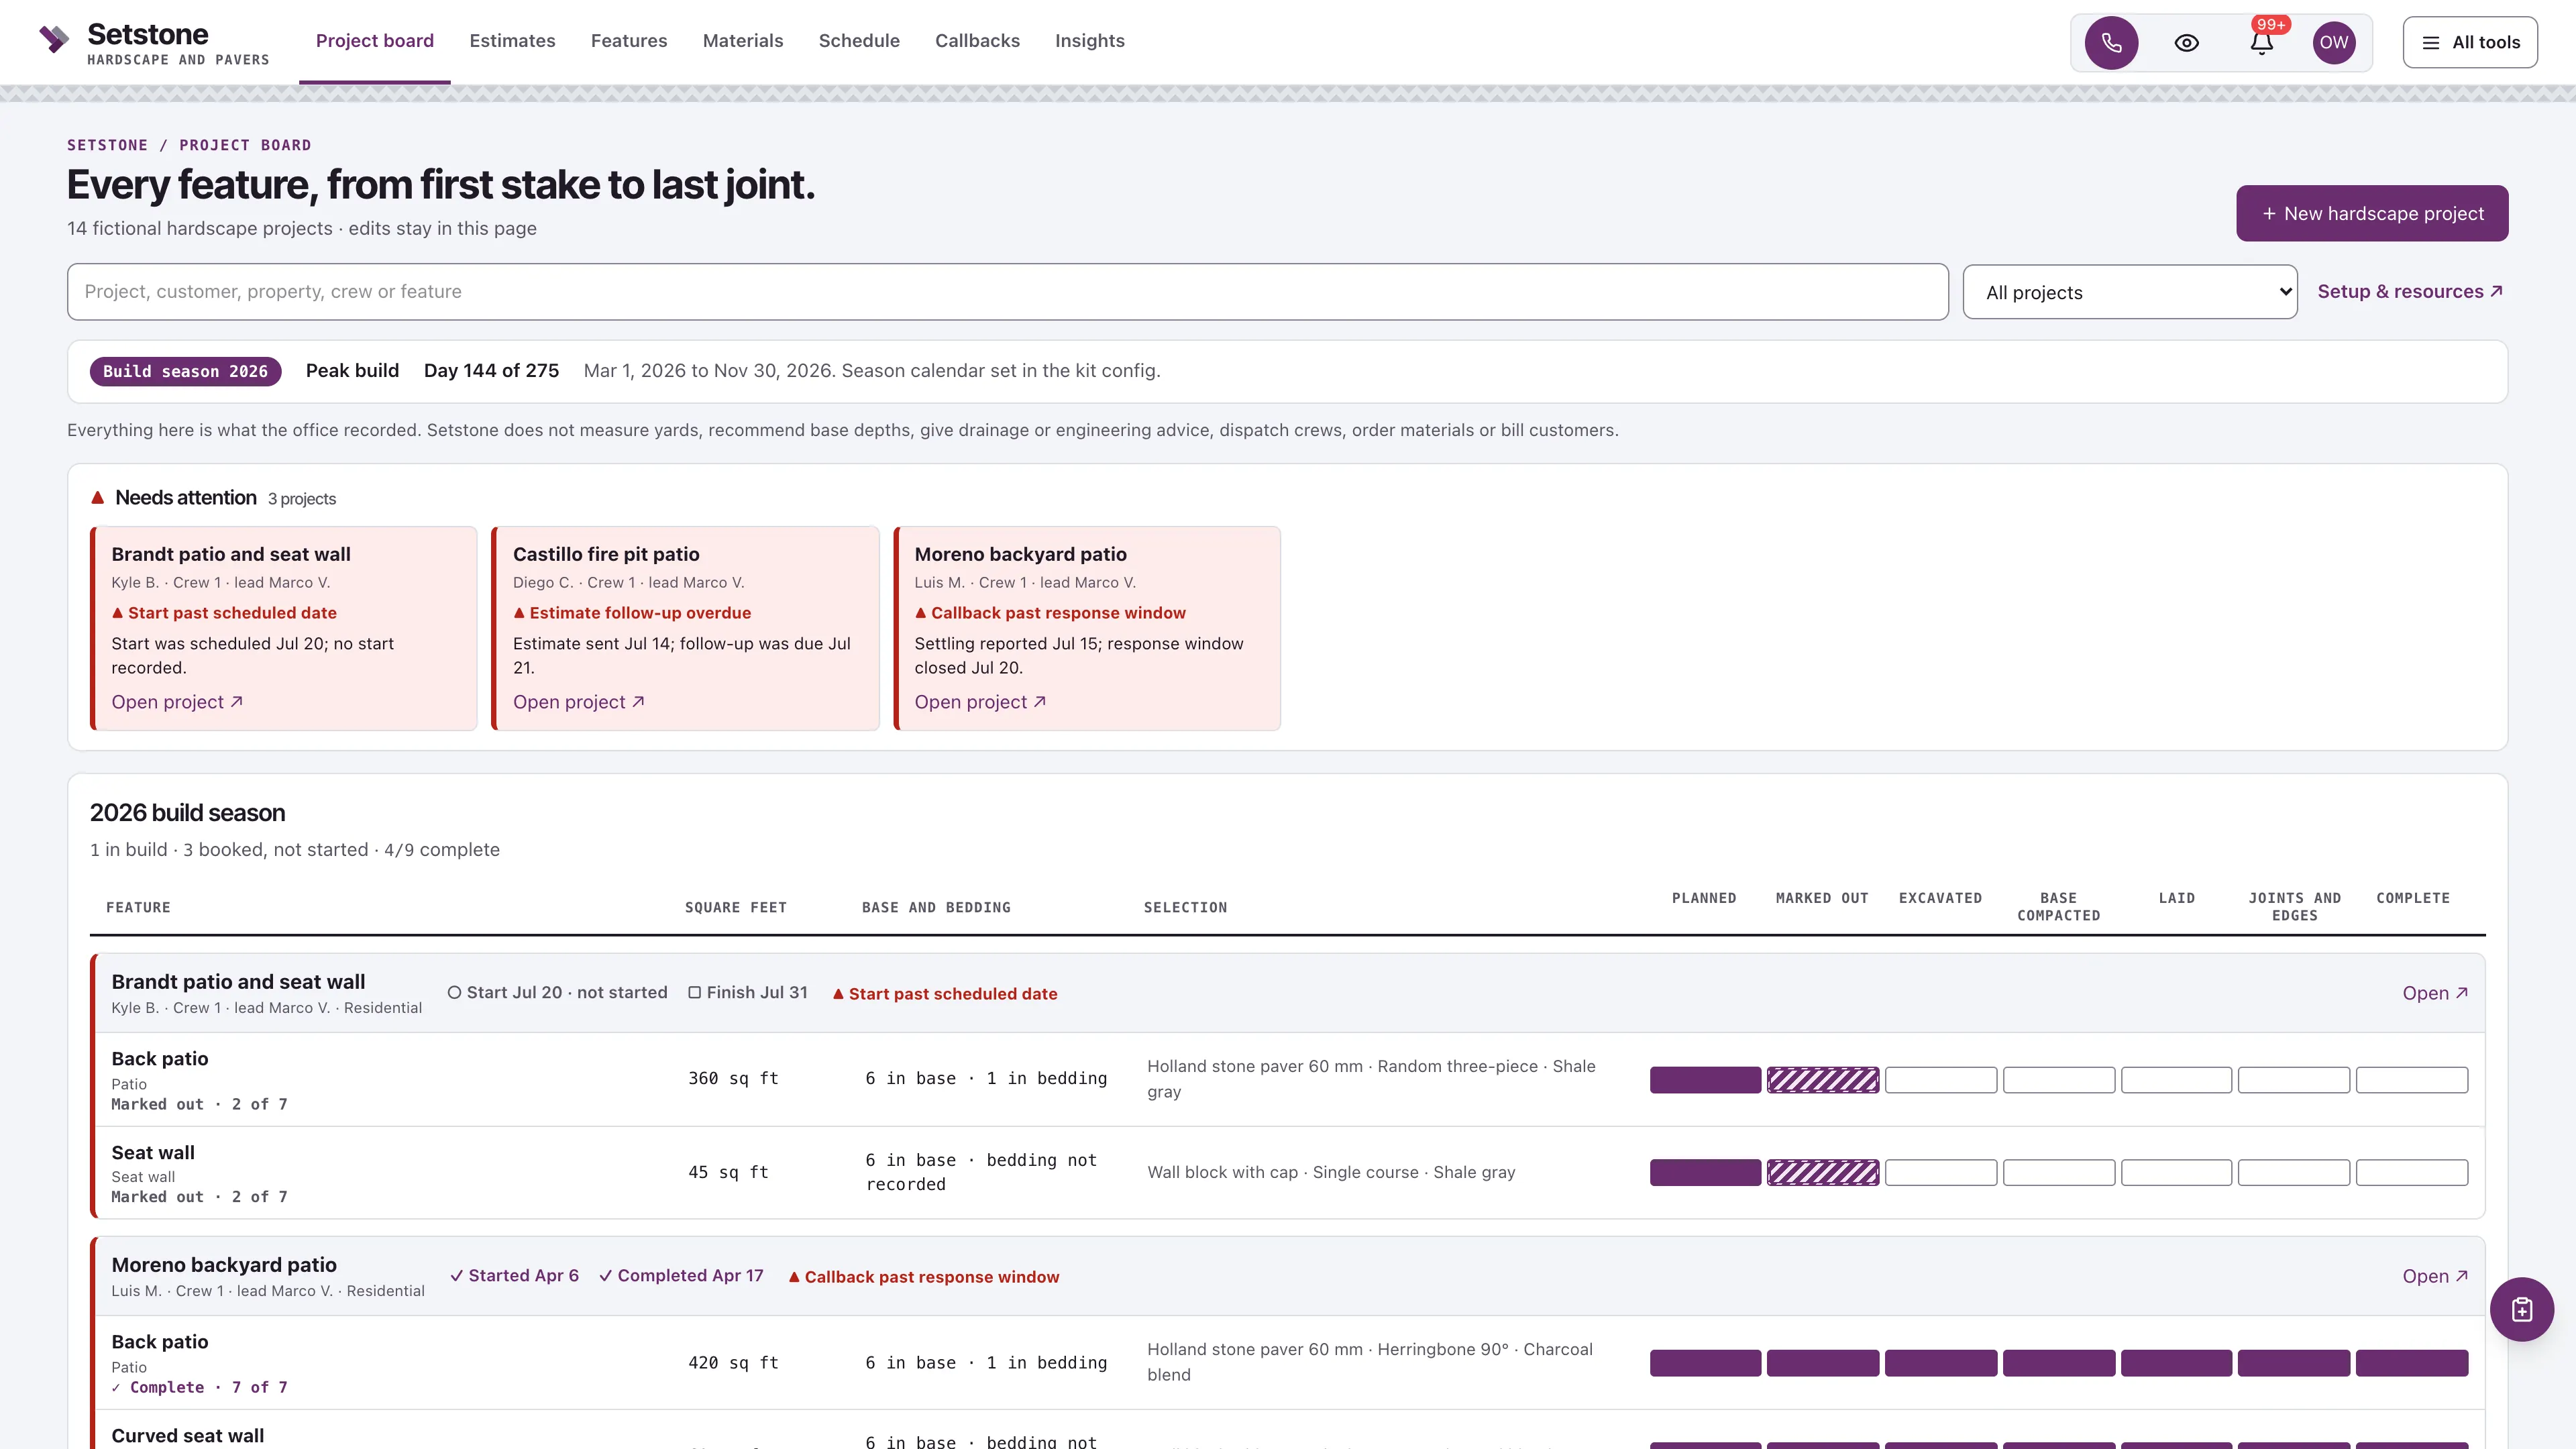Click Started Apr 6 status label
The width and height of the screenshot is (2576, 1449).
514,1276
